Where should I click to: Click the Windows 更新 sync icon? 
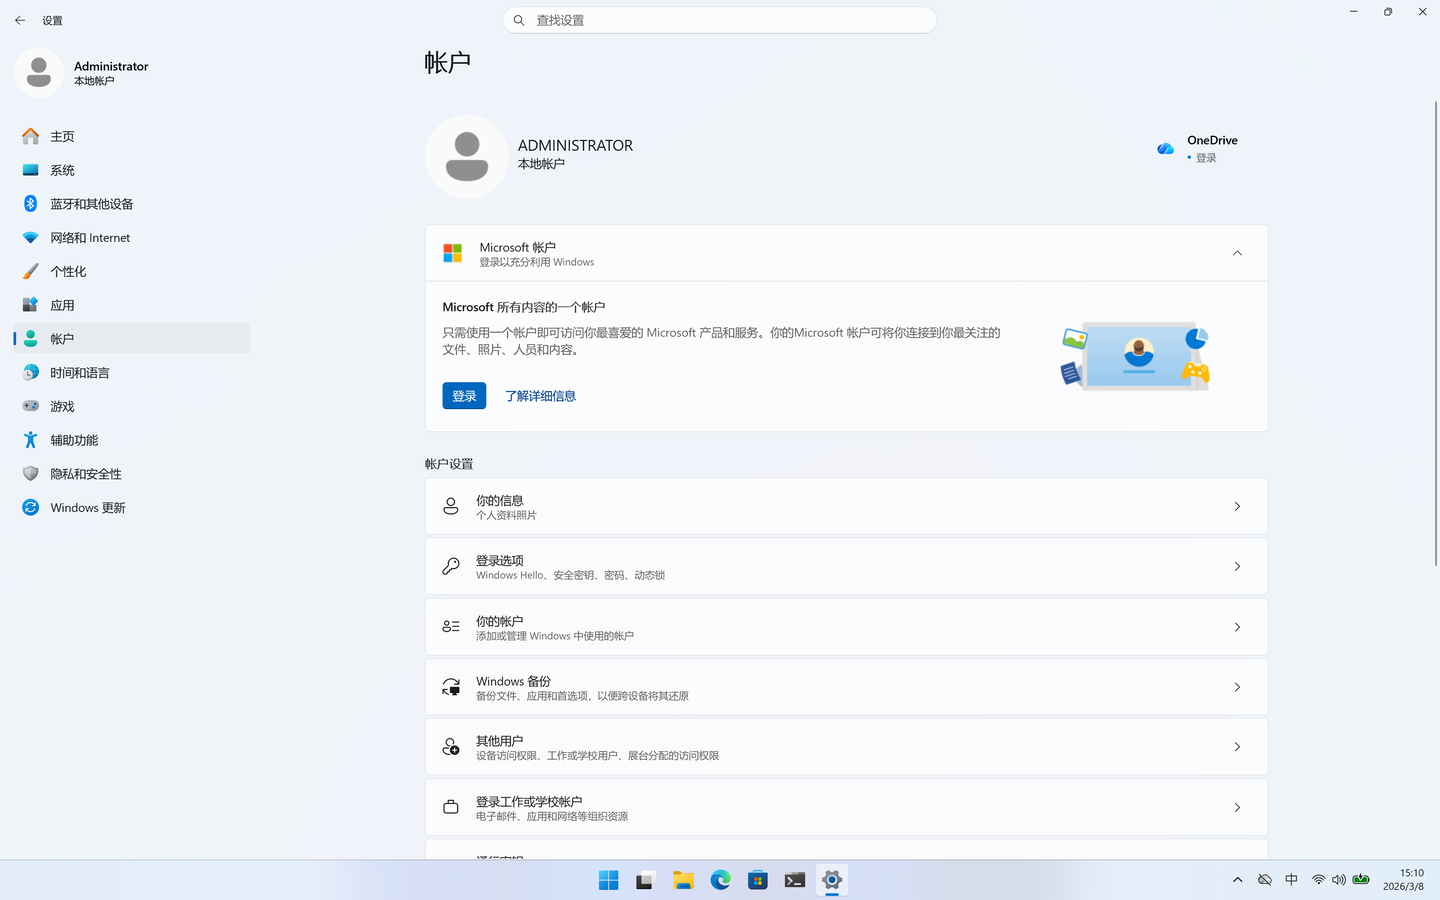tap(31, 507)
